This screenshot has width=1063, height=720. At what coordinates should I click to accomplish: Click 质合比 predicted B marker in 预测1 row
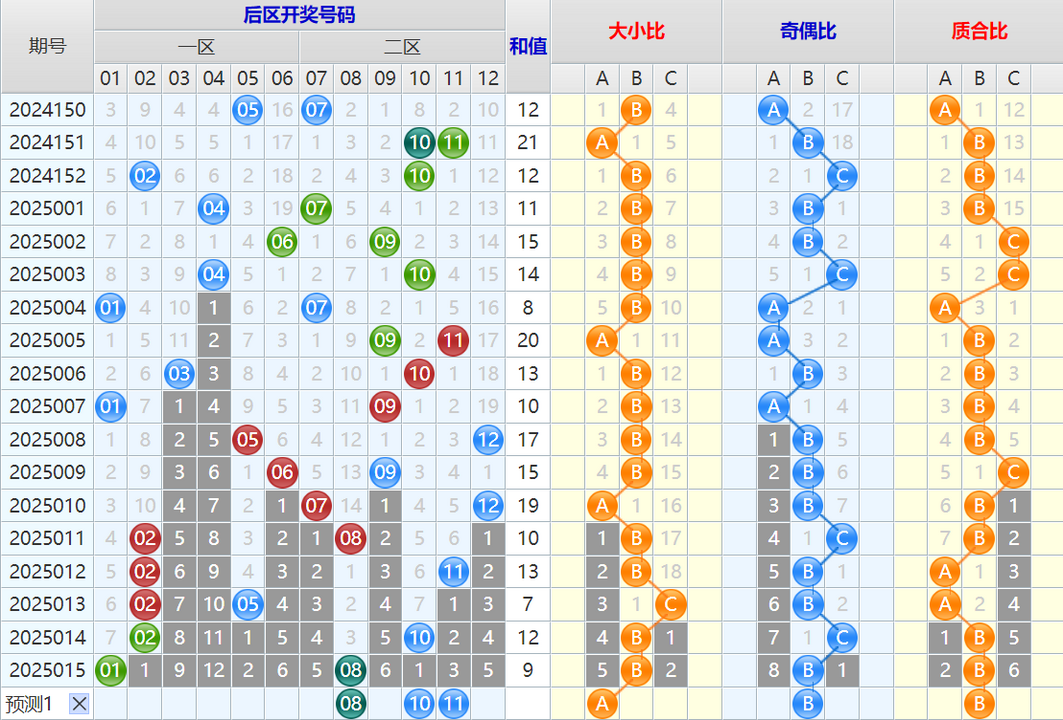click(979, 704)
